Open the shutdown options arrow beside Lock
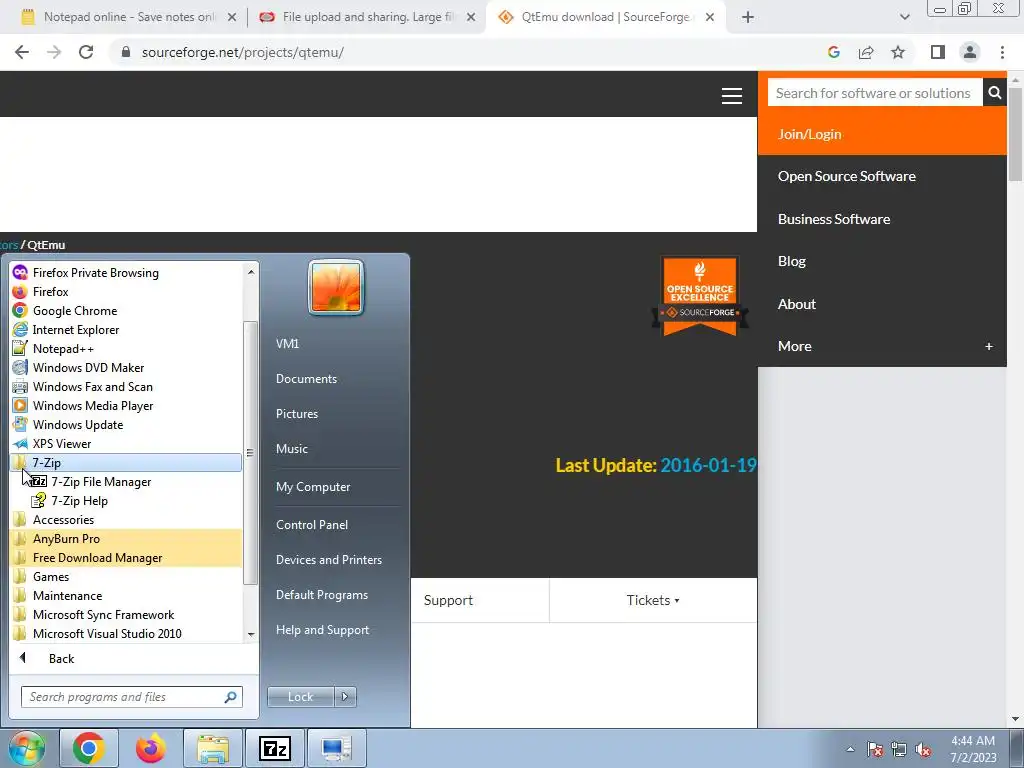 [x=345, y=697]
